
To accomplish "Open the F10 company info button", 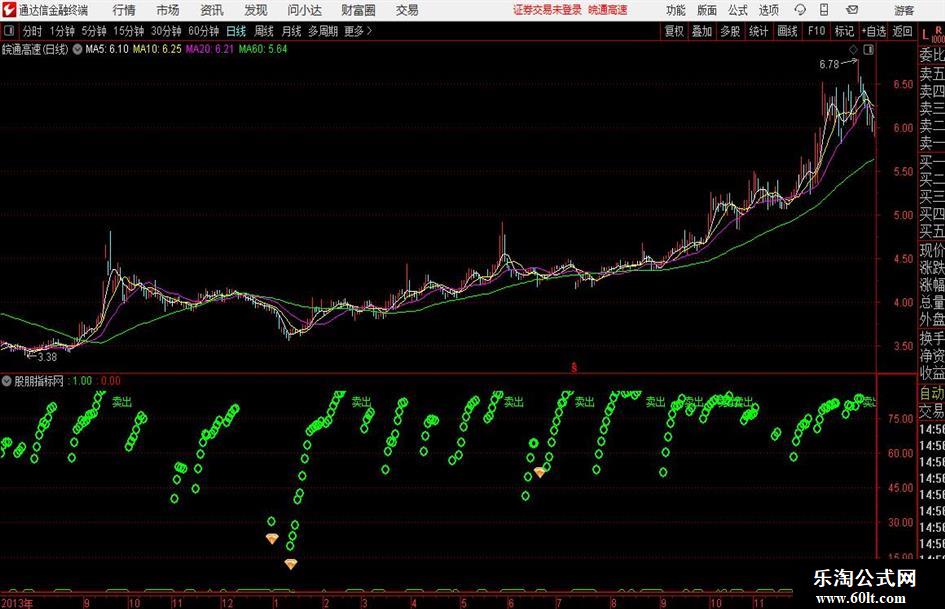I will click(x=816, y=31).
